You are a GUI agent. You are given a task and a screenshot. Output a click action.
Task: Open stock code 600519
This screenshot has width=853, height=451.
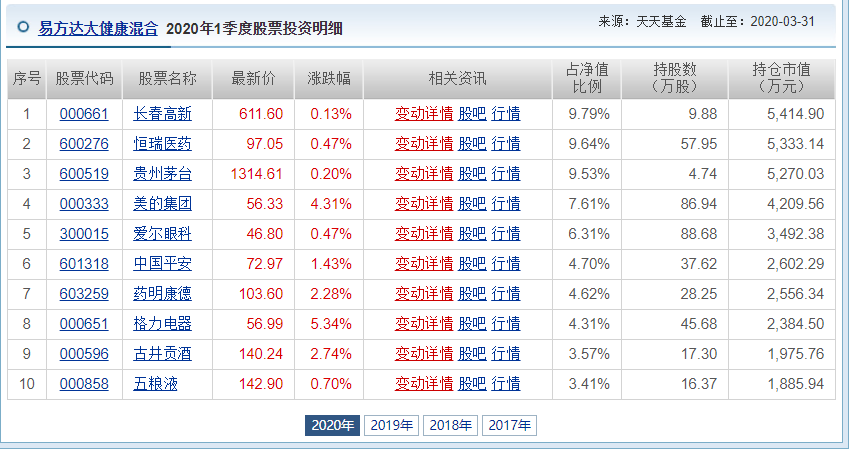[84, 174]
